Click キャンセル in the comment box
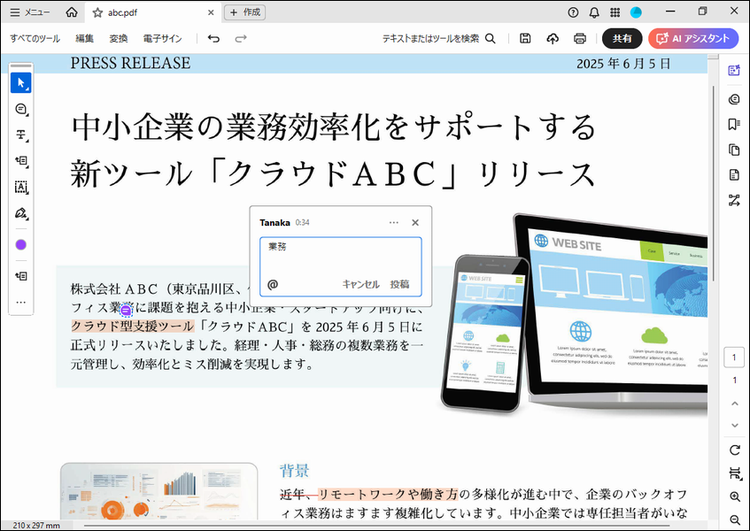This screenshot has height=531, width=750. tap(361, 284)
